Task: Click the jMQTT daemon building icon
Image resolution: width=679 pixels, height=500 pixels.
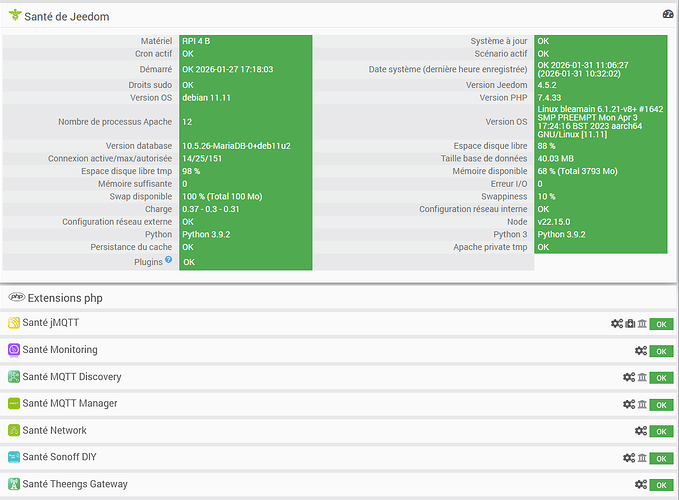Action: point(642,324)
